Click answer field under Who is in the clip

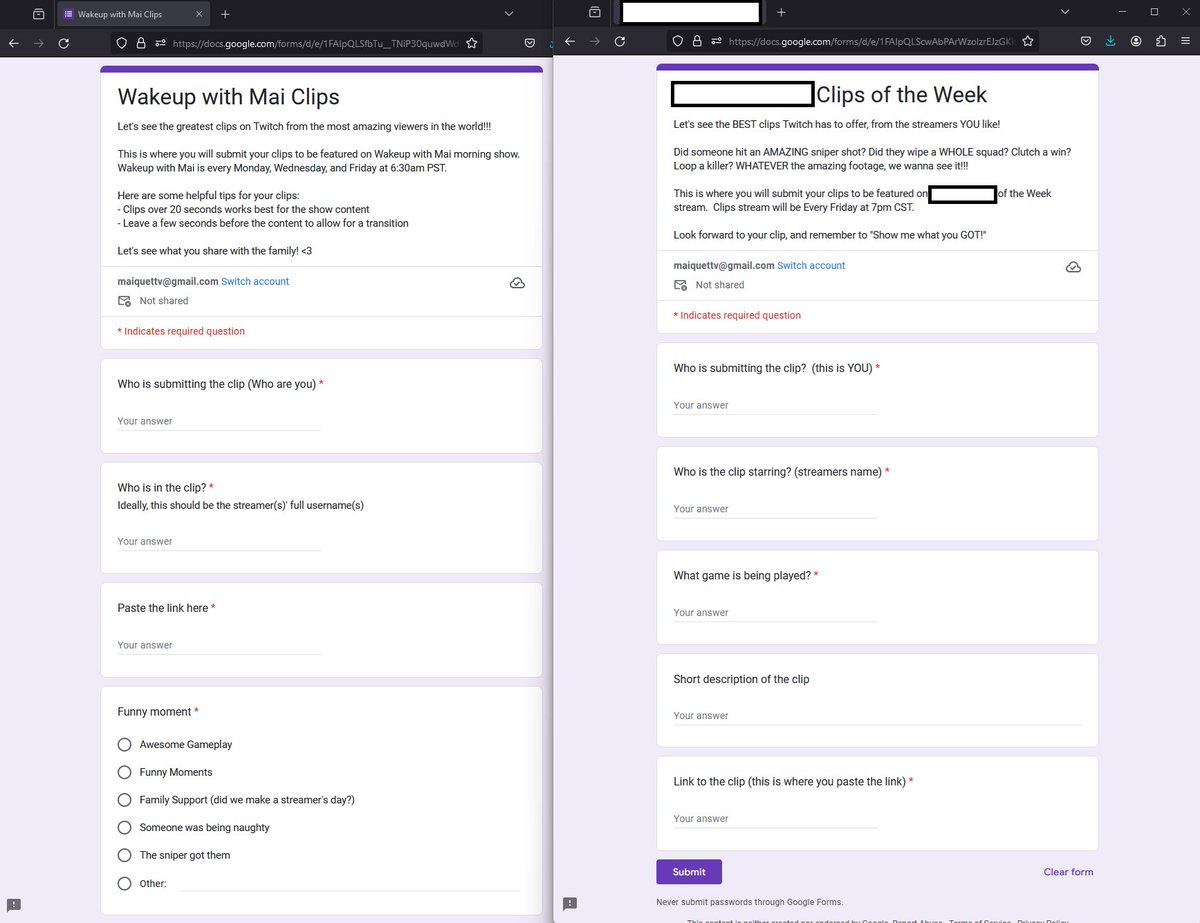[219, 541]
